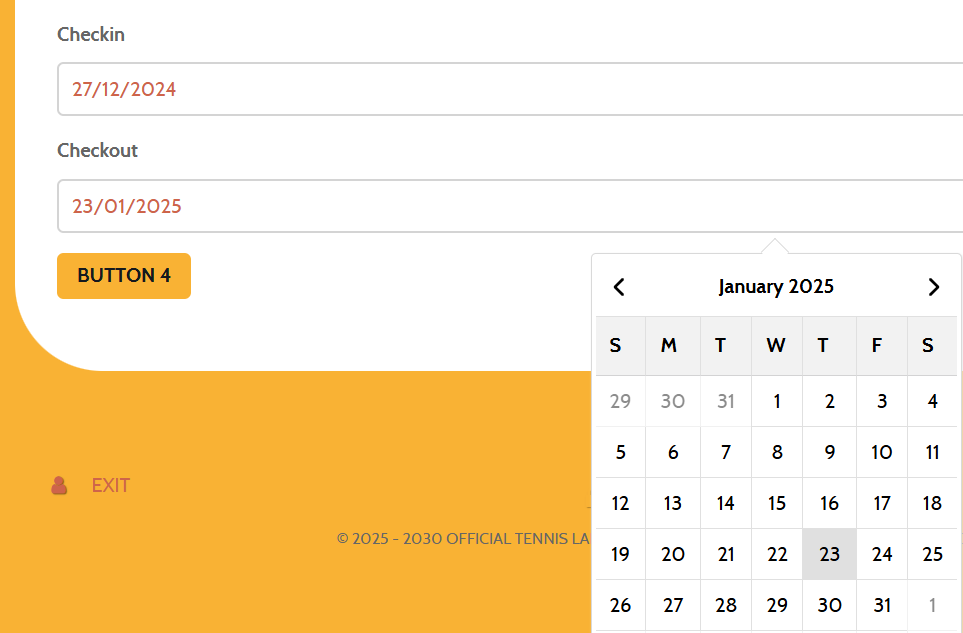Screen dimensions: 963x633
Task: Click the user icon beside EXIT
Action: (59, 486)
